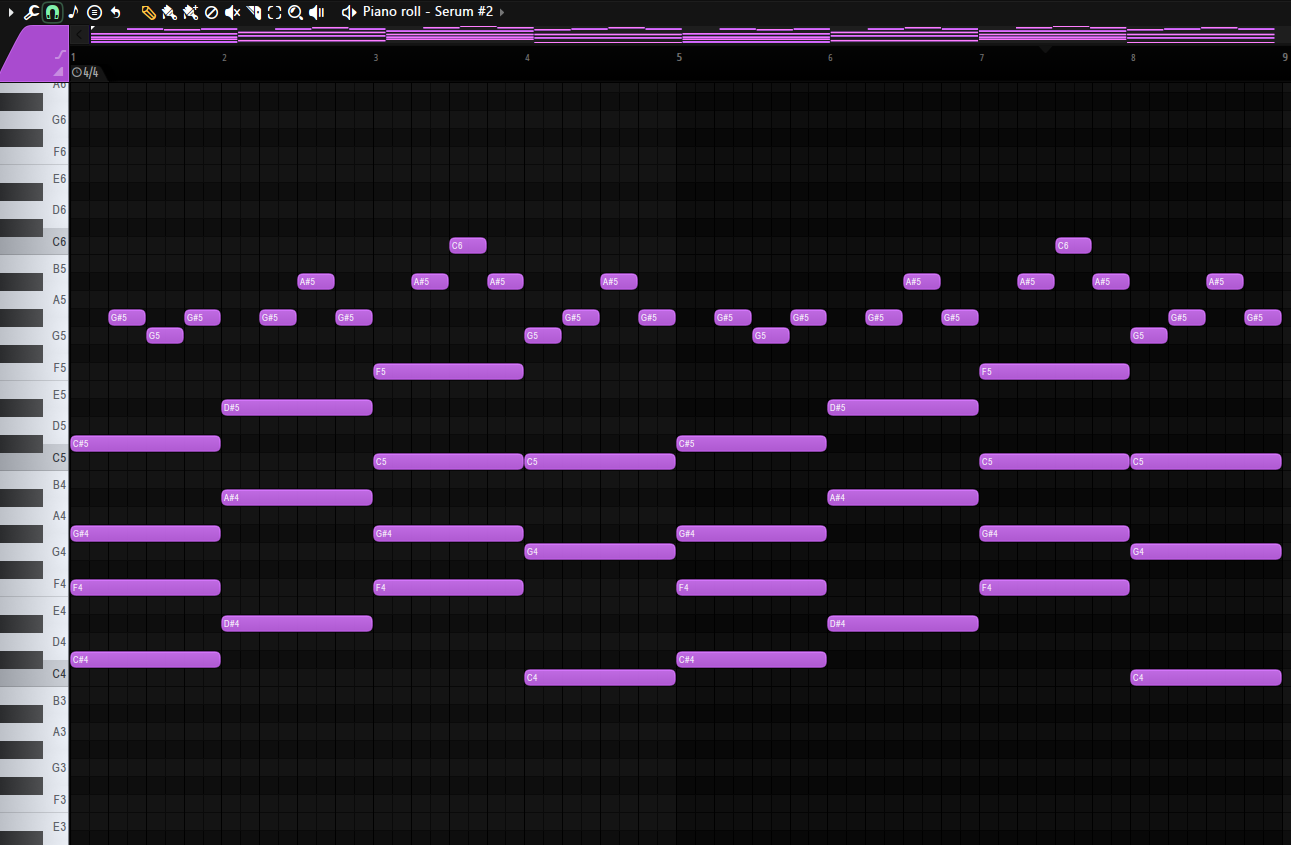The height and width of the screenshot is (845, 1291).
Task: Select the Delete tool
Action: pyautogui.click(x=211, y=12)
